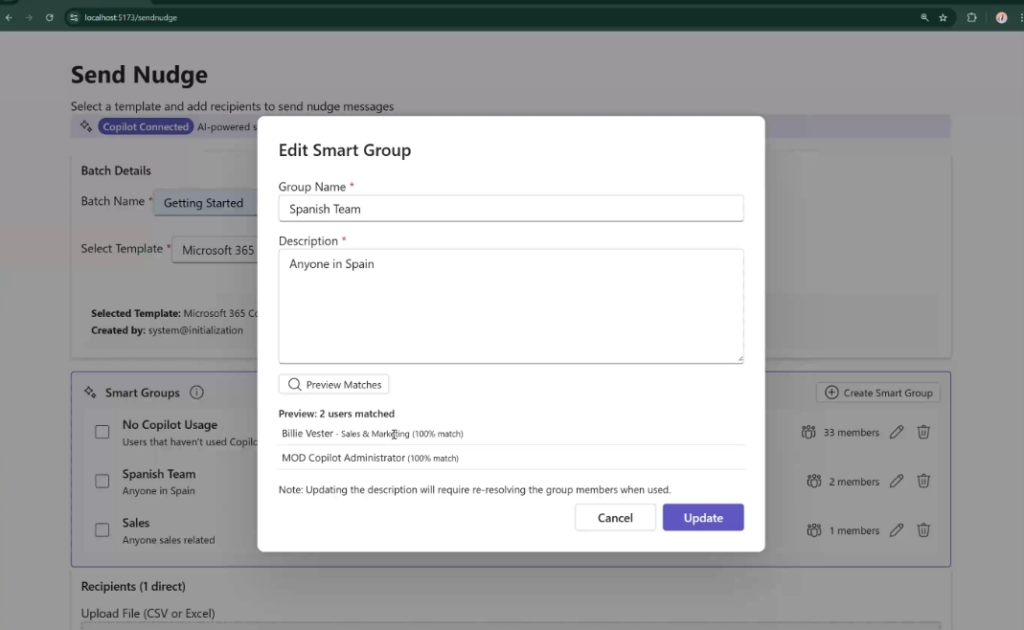
Task: Reload the page in the browser
Action: [49, 17]
